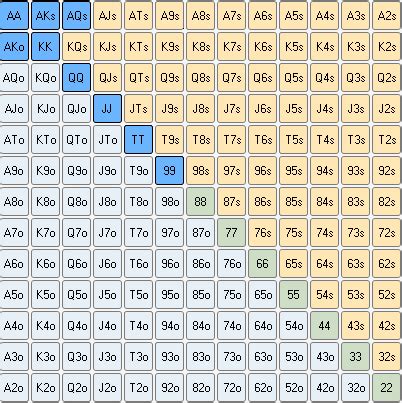Select the 65s suited connector cell
Viewport: 402px width, 403px height.
point(293,263)
